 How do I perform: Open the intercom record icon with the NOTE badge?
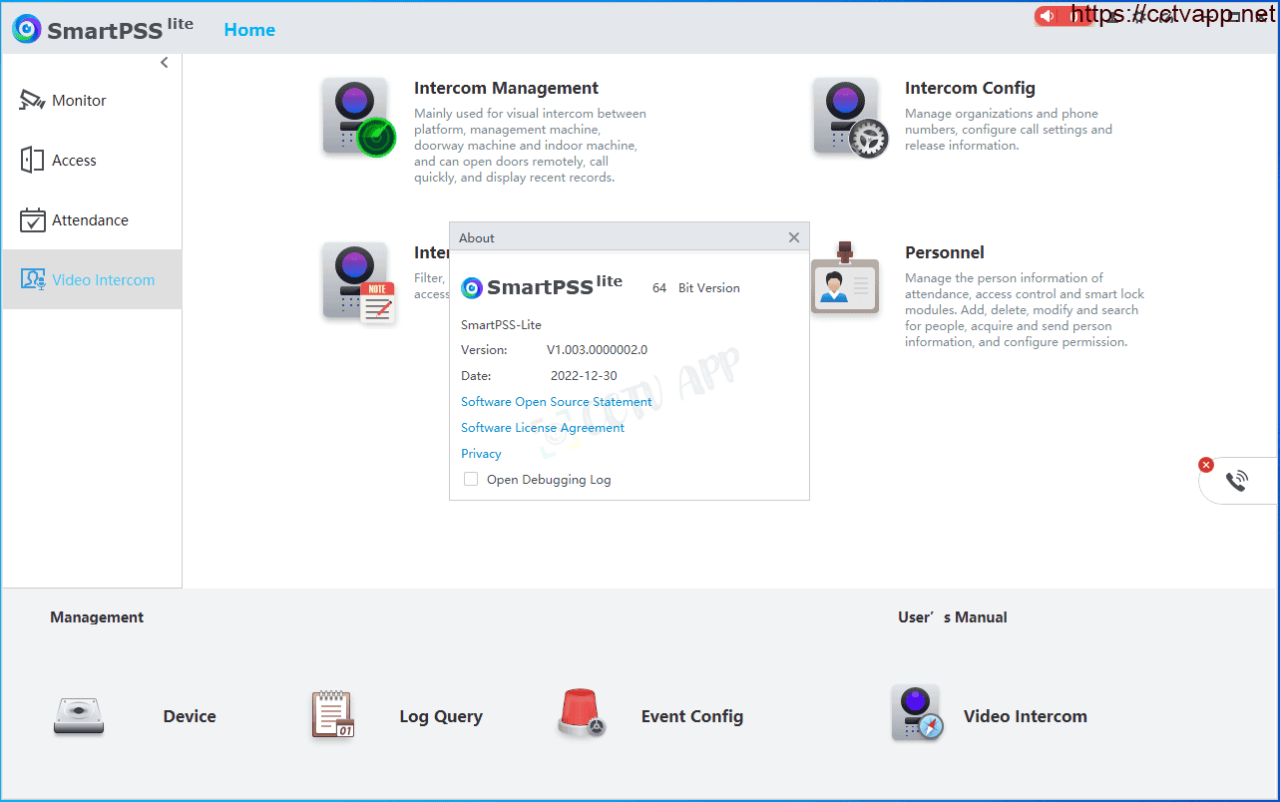[x=359, y=283]
